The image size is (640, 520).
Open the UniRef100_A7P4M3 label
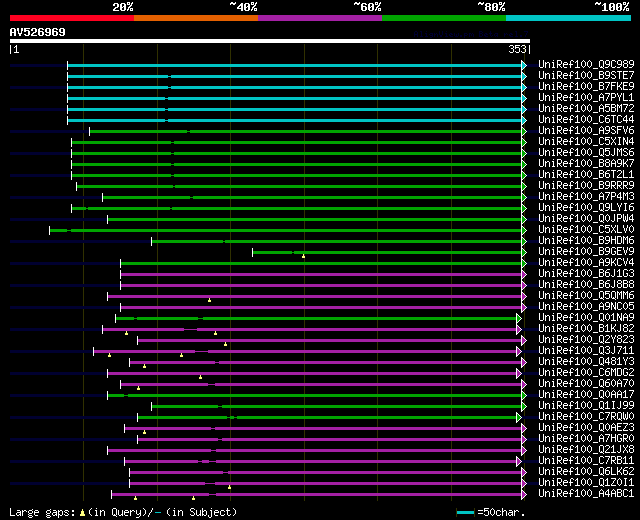tap(586, 197)
